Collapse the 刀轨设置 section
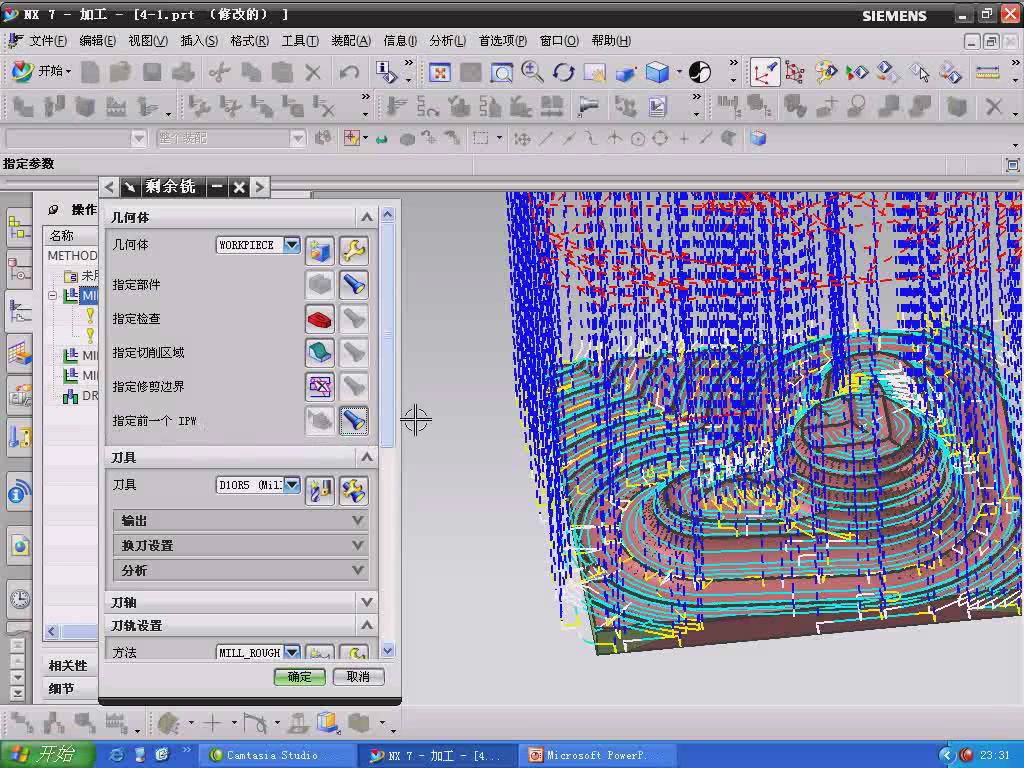 pyautogui.click(x=366, y=626)
